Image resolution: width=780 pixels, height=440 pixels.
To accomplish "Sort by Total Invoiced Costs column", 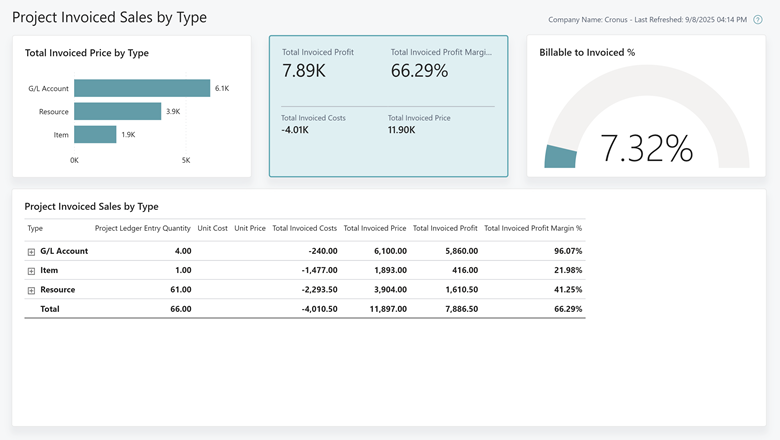I will point(304,228).
